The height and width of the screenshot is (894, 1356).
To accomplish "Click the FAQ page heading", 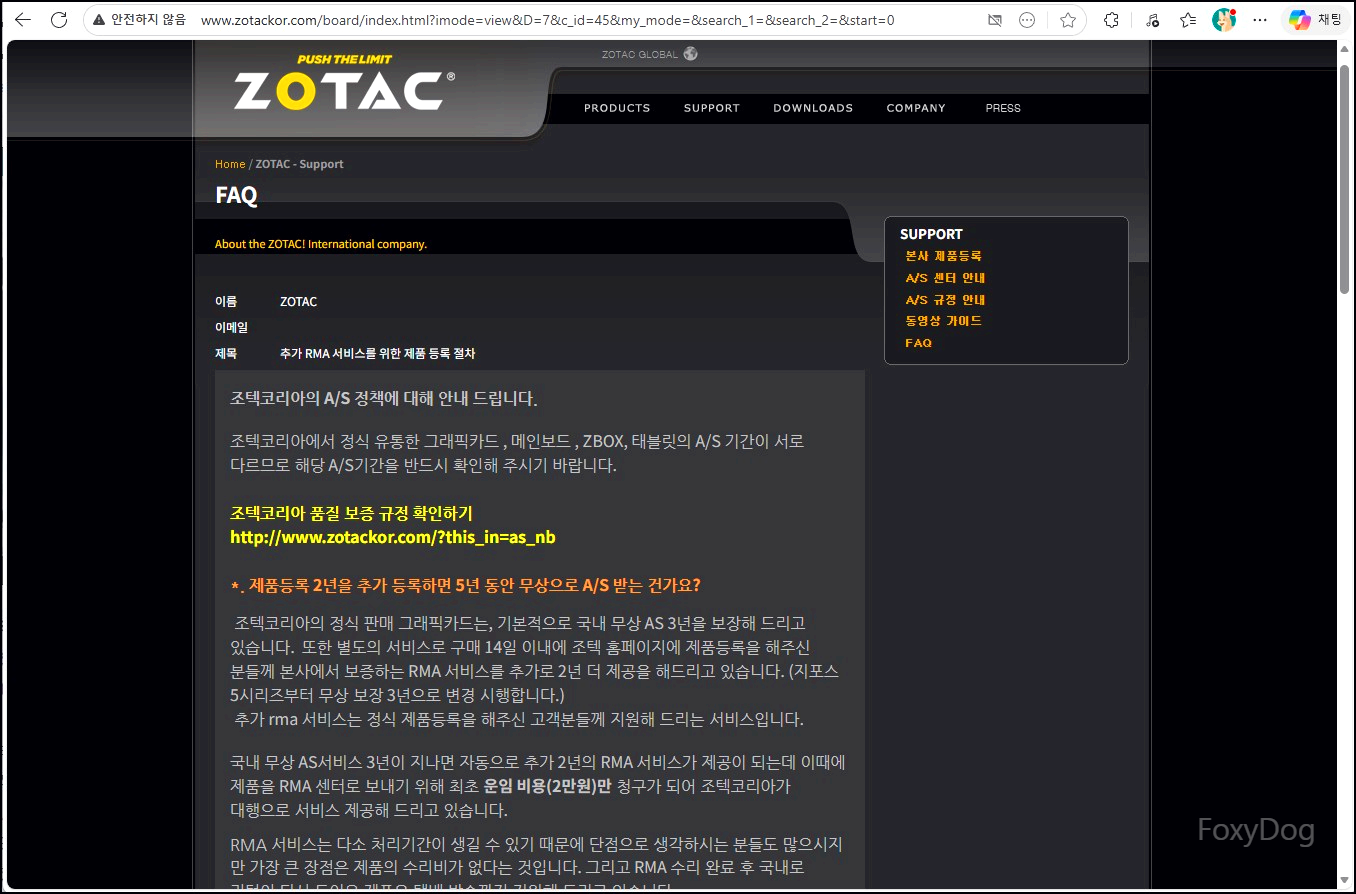I will coord(236,195).
